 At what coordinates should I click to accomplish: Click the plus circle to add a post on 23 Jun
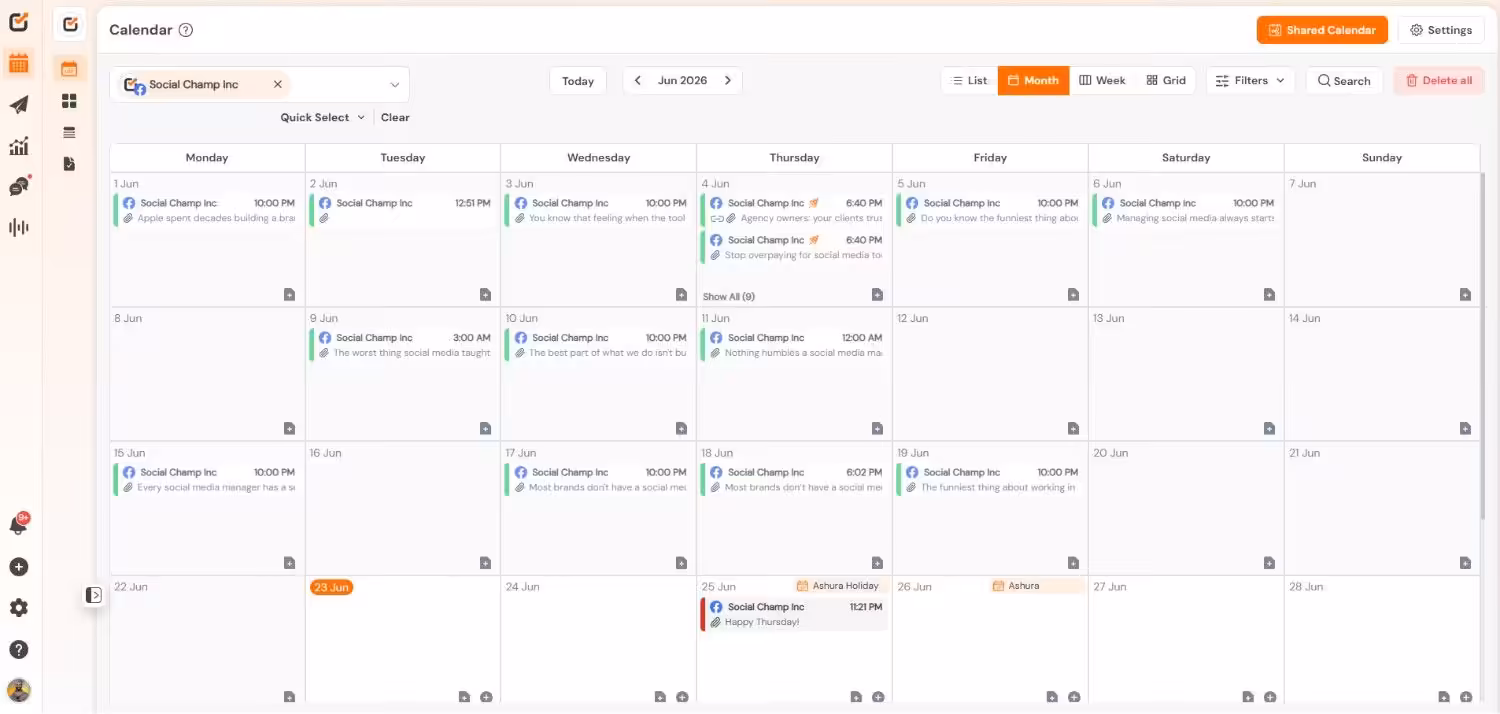point(486,697)
